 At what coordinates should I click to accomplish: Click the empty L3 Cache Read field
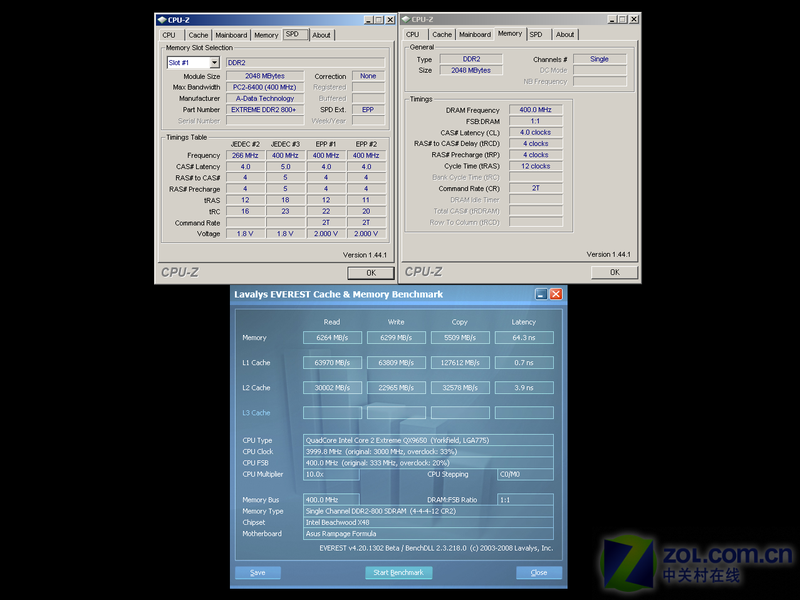click(x=332, y=413)
